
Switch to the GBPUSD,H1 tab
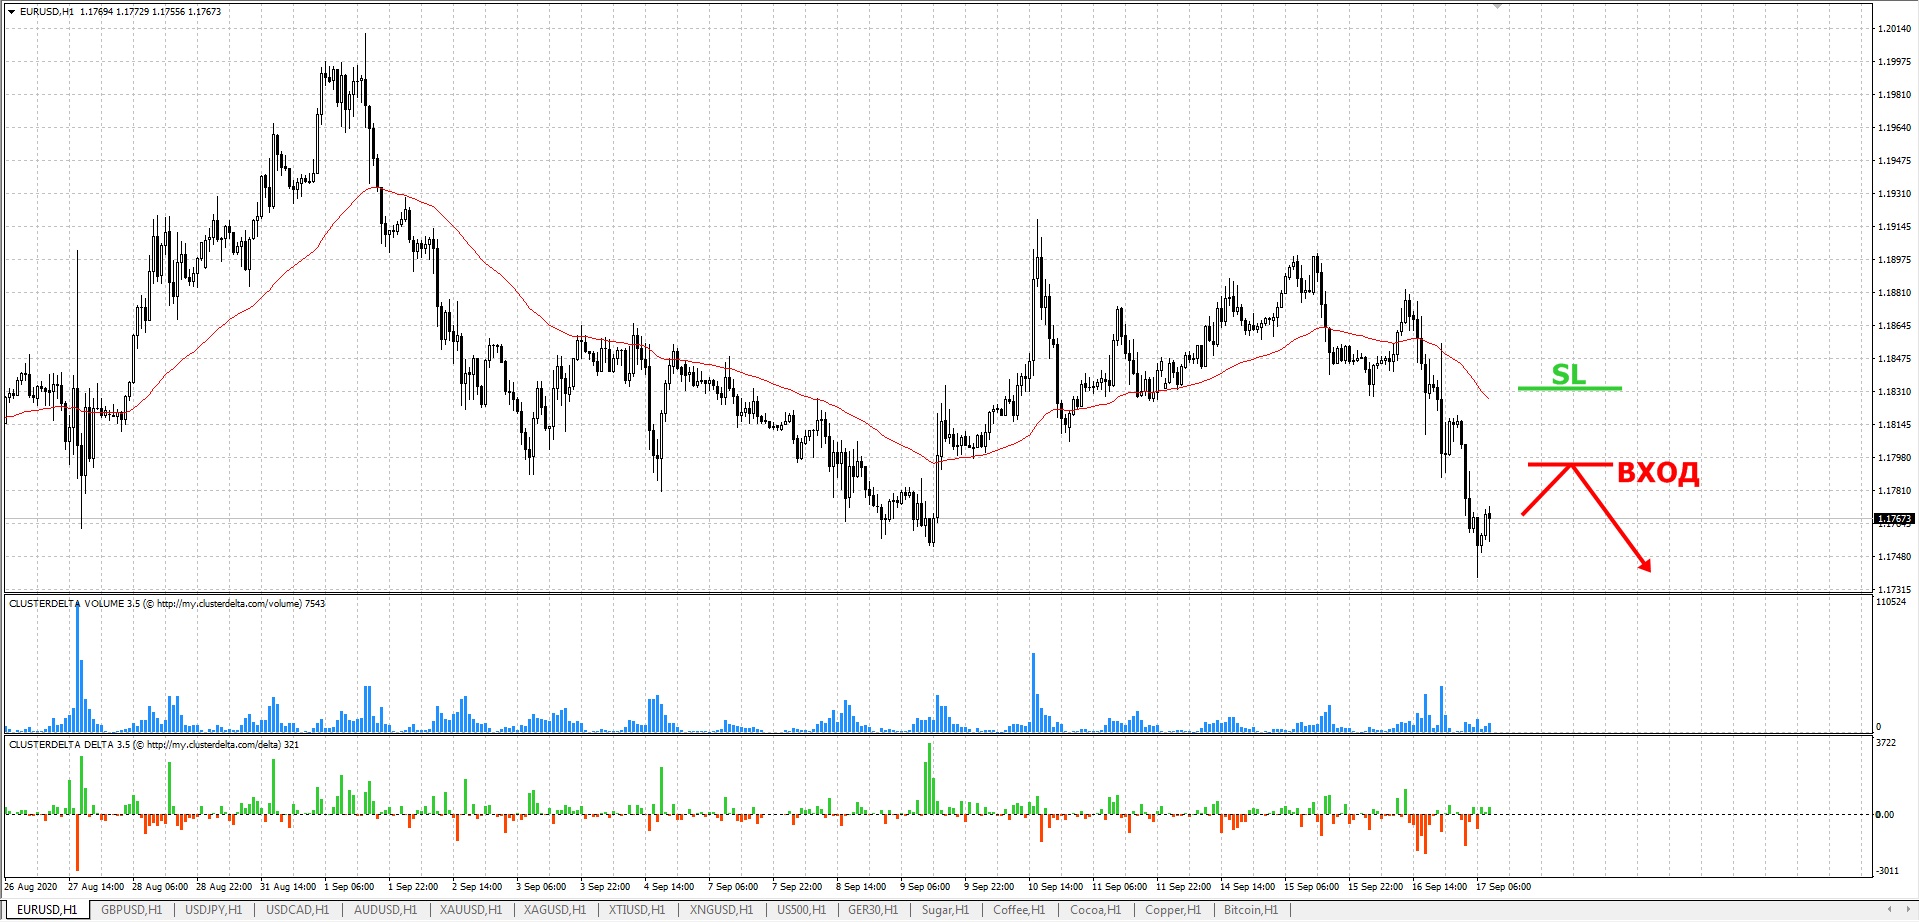coord(131,910)
